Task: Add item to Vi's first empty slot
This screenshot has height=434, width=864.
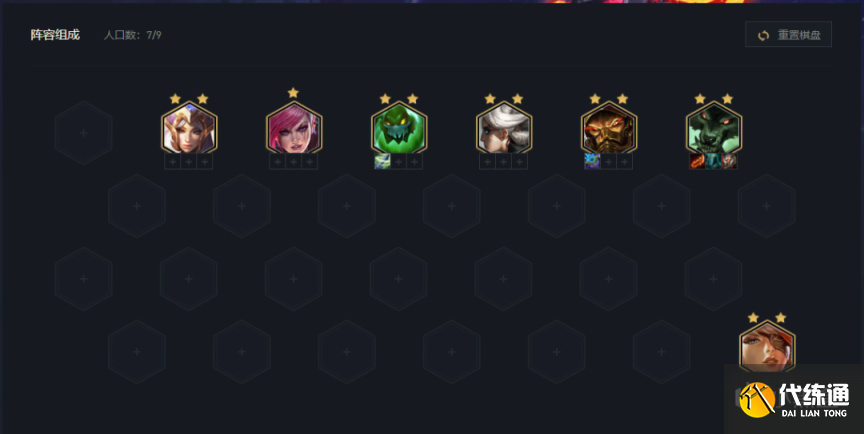Action: click(x=278, y=161)
